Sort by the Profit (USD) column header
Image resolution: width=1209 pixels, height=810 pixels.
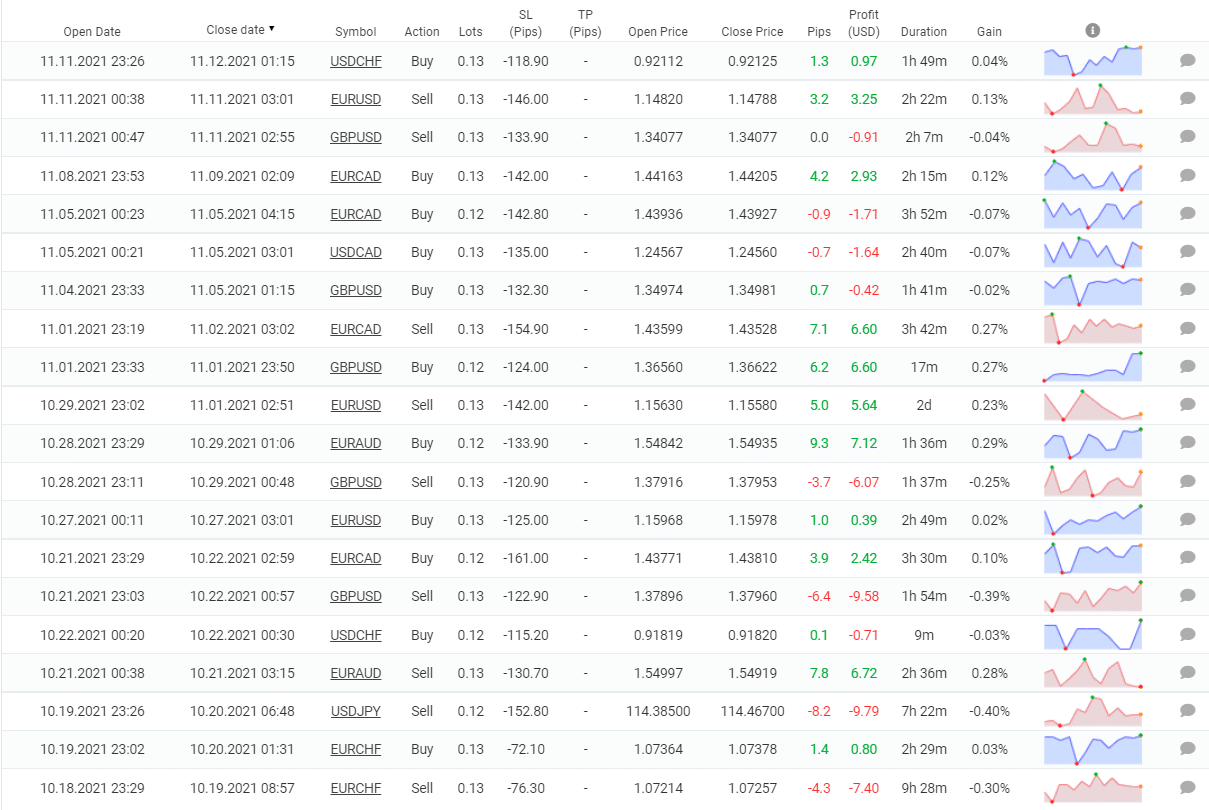[x=863, y=23]
